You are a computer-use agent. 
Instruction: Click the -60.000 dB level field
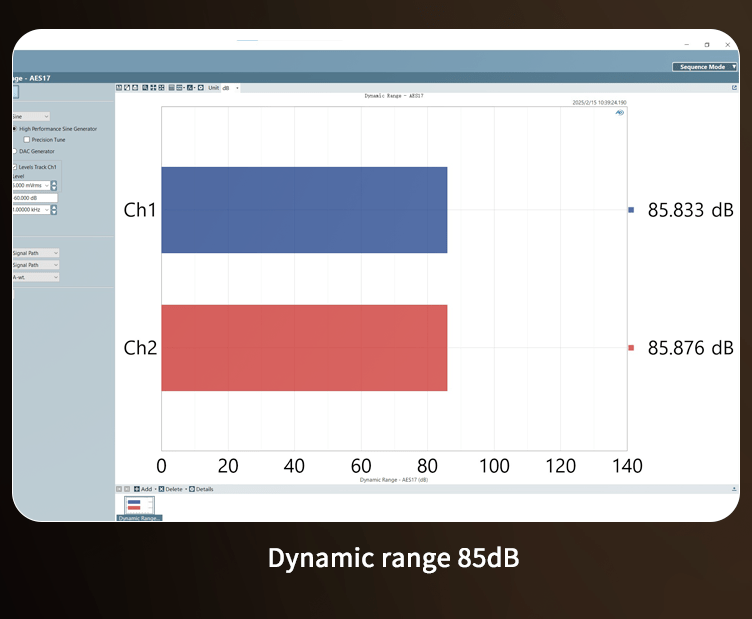pos(33,198)
